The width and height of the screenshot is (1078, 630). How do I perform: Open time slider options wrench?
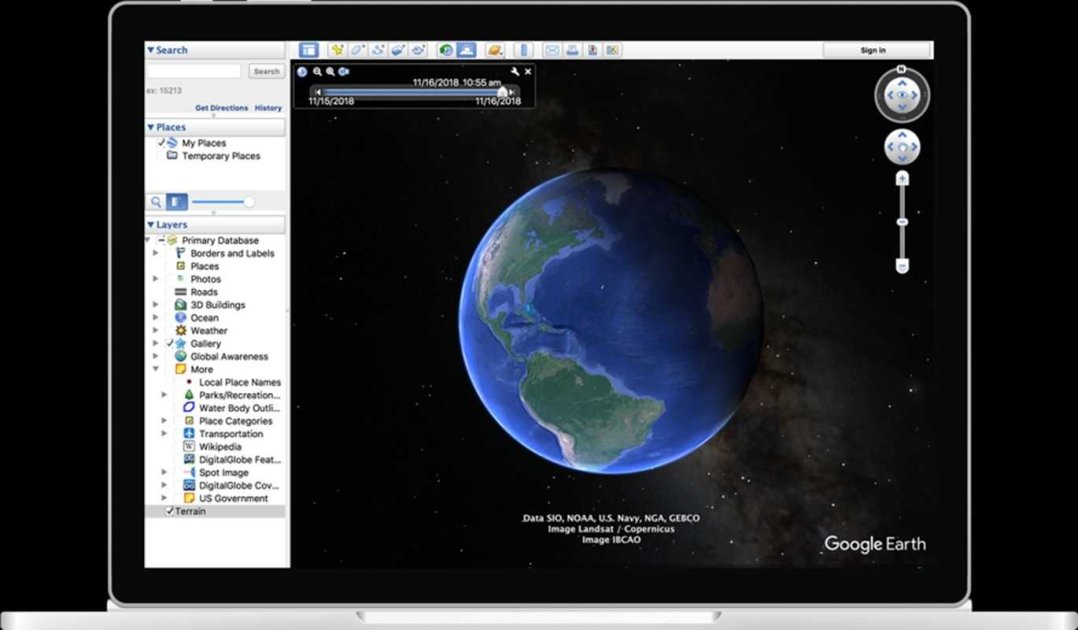point(515,72)
